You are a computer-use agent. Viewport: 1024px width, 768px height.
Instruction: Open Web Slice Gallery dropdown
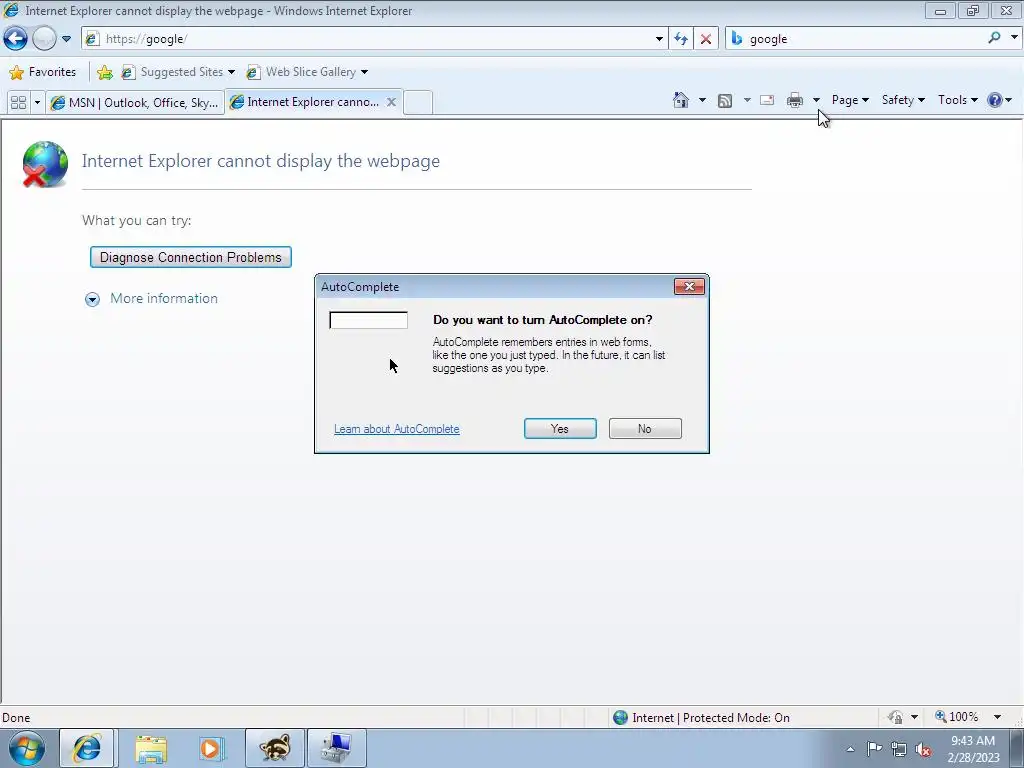tap(307, 72)
